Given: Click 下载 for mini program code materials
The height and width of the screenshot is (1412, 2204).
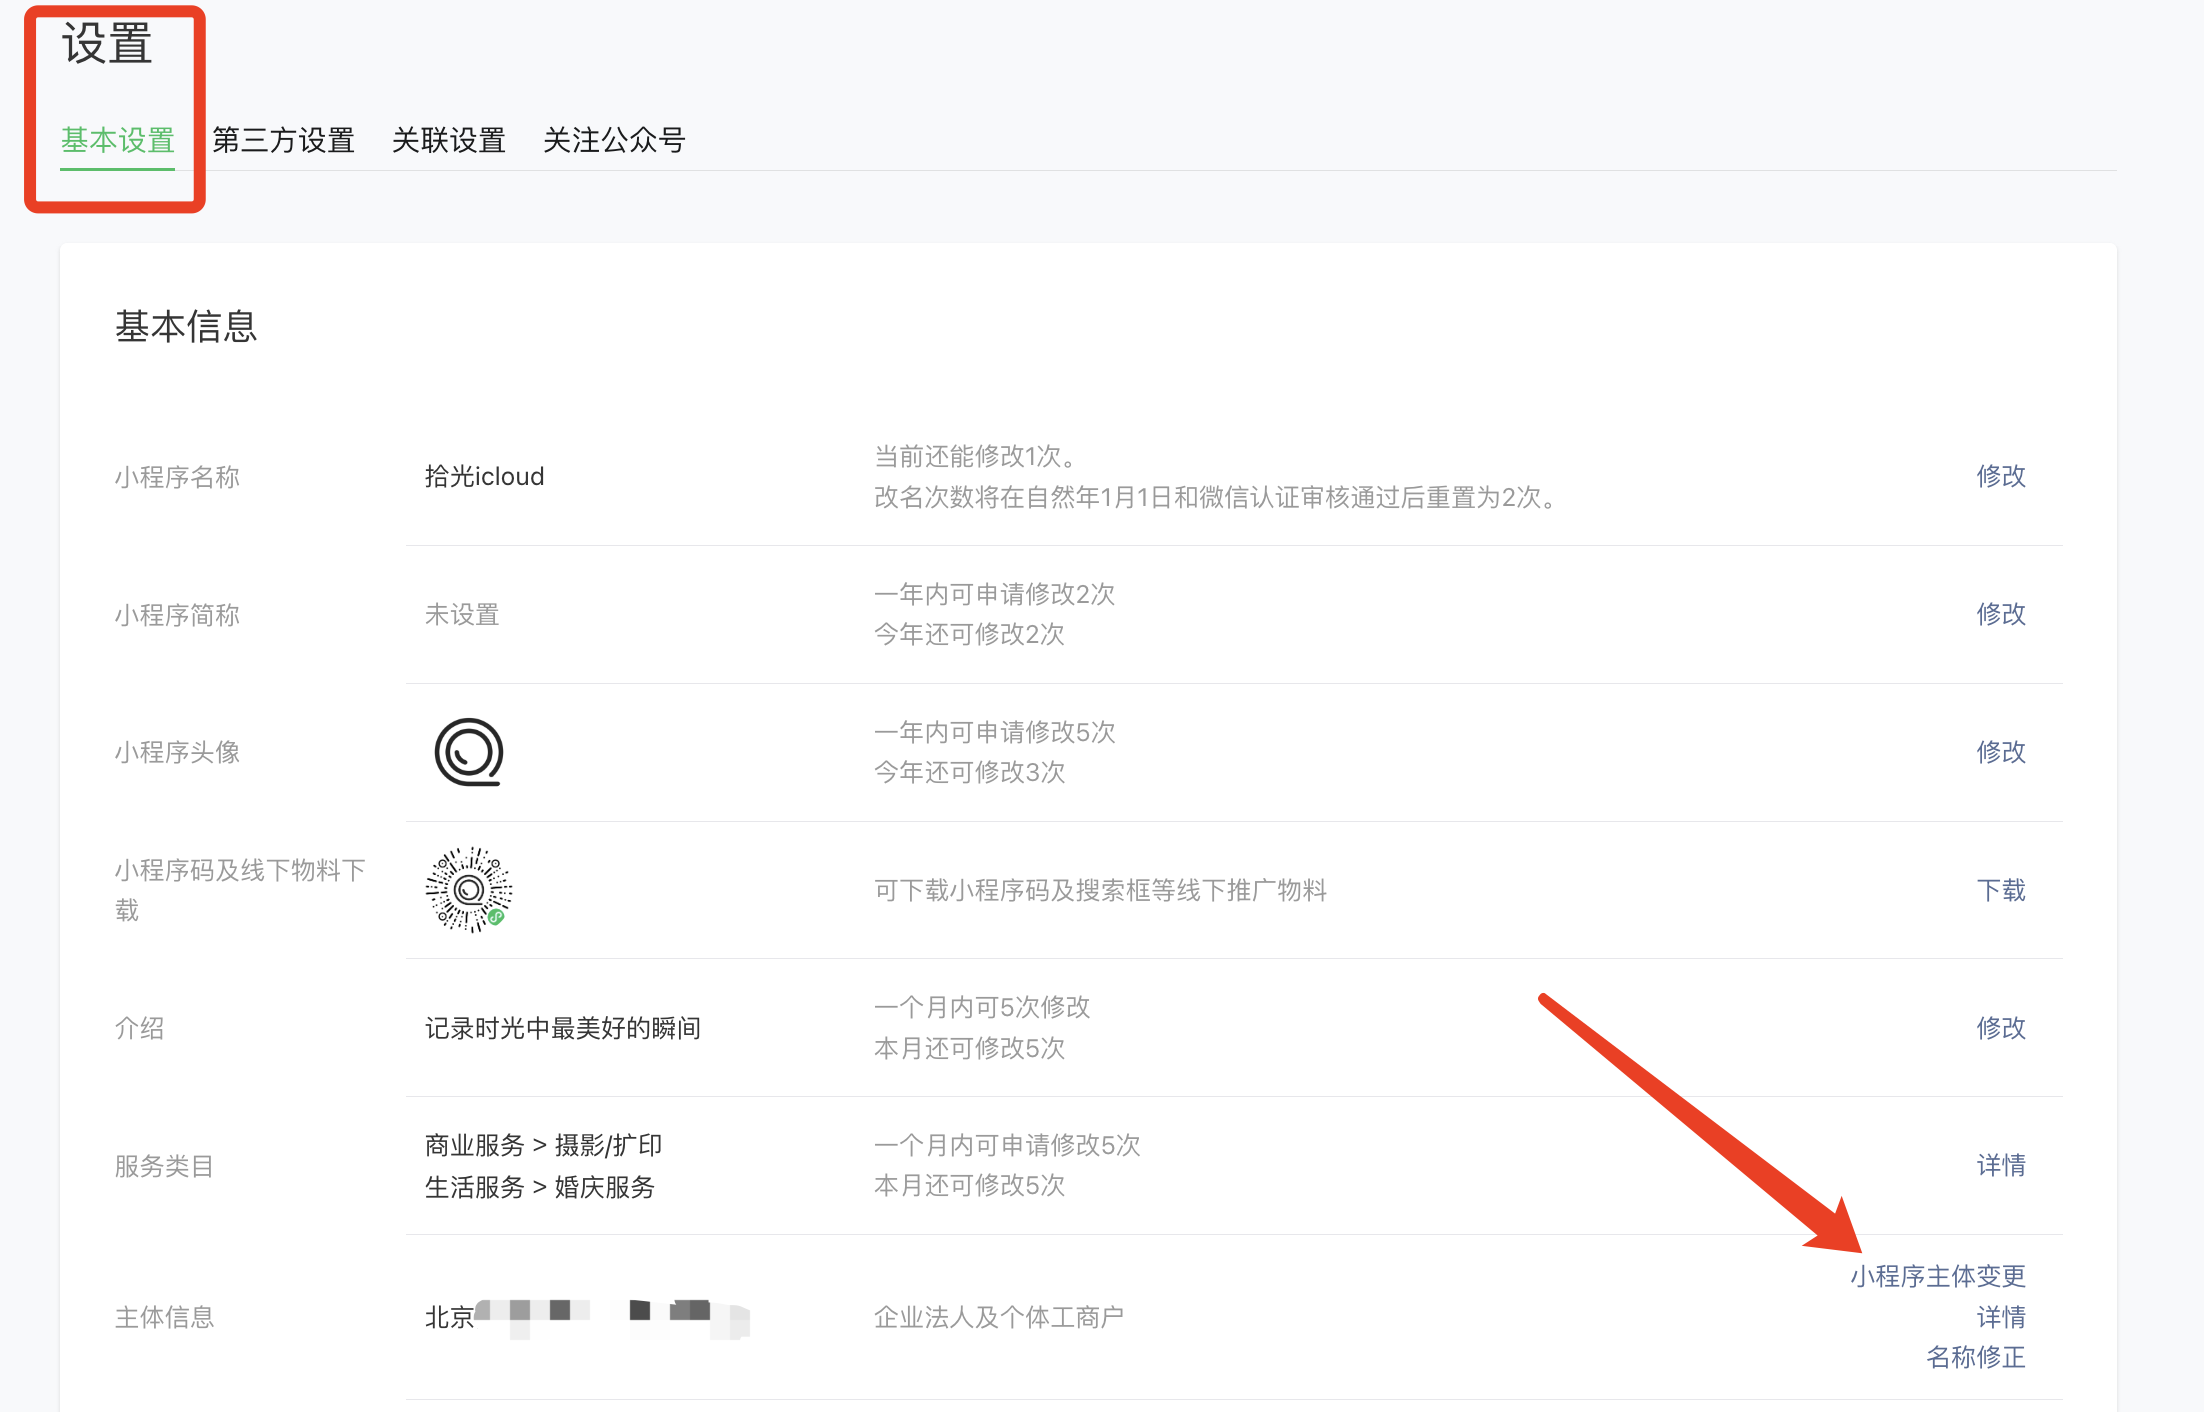Looking at the screenshot, I should point(2000,890).
